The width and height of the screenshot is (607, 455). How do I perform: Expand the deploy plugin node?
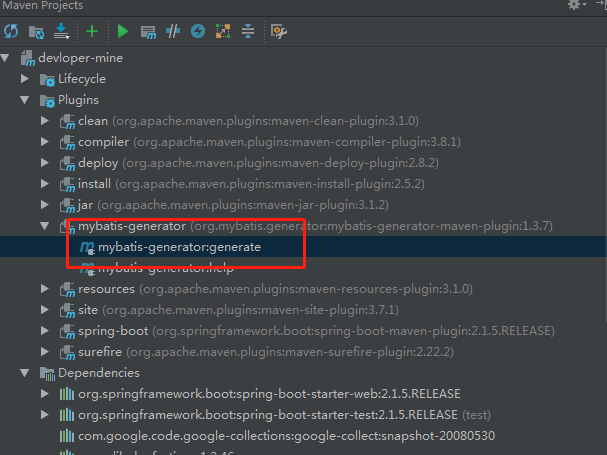(45, 163)
